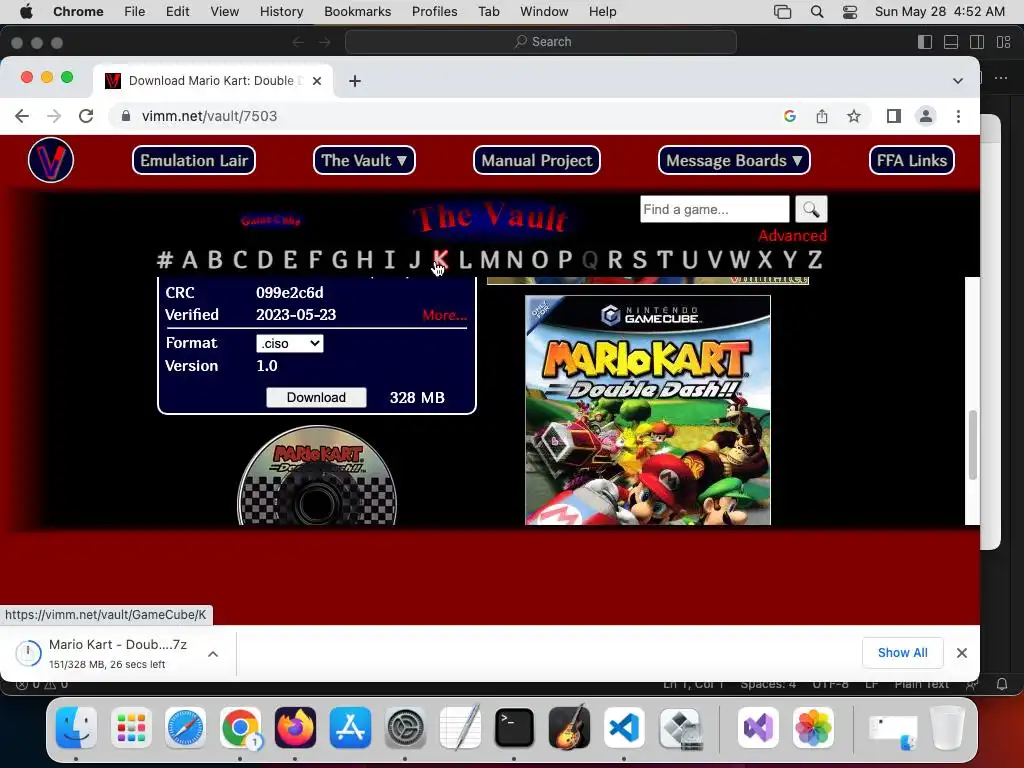Open System Preferences from the Dock
The image size is (1024, 768).
point(405,728)
